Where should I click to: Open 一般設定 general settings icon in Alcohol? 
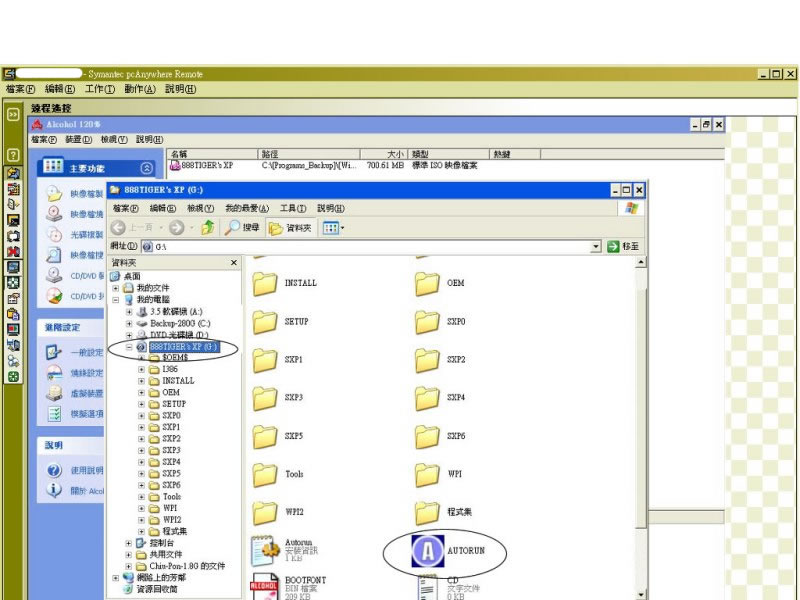coord(54,352)
